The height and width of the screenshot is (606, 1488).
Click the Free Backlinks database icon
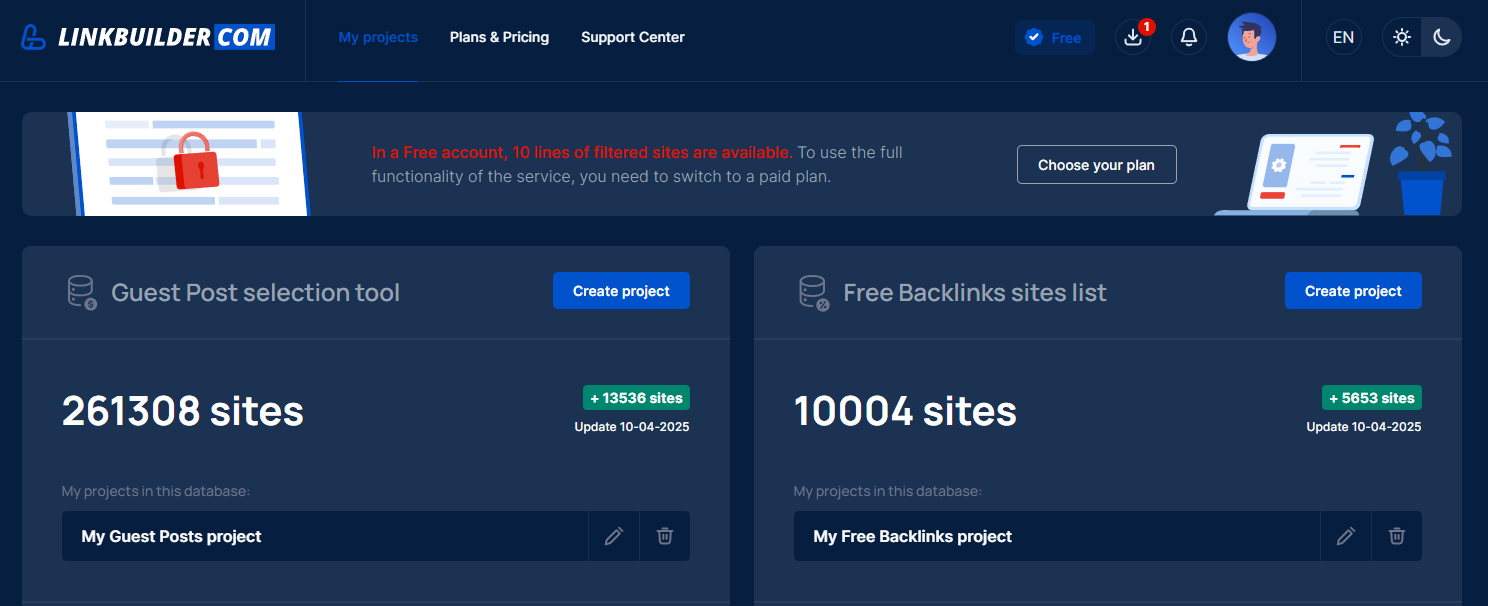[x=814, y=293]
